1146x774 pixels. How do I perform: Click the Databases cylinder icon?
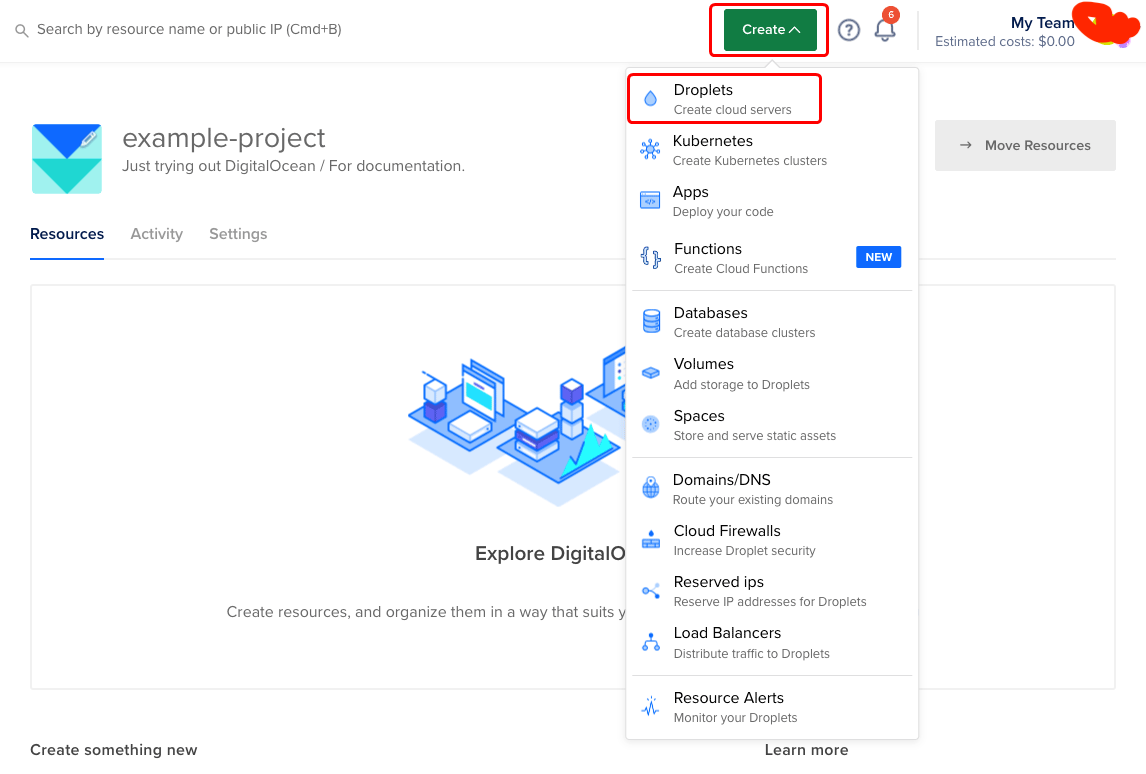pyautogui.click(x=651, y=321)
